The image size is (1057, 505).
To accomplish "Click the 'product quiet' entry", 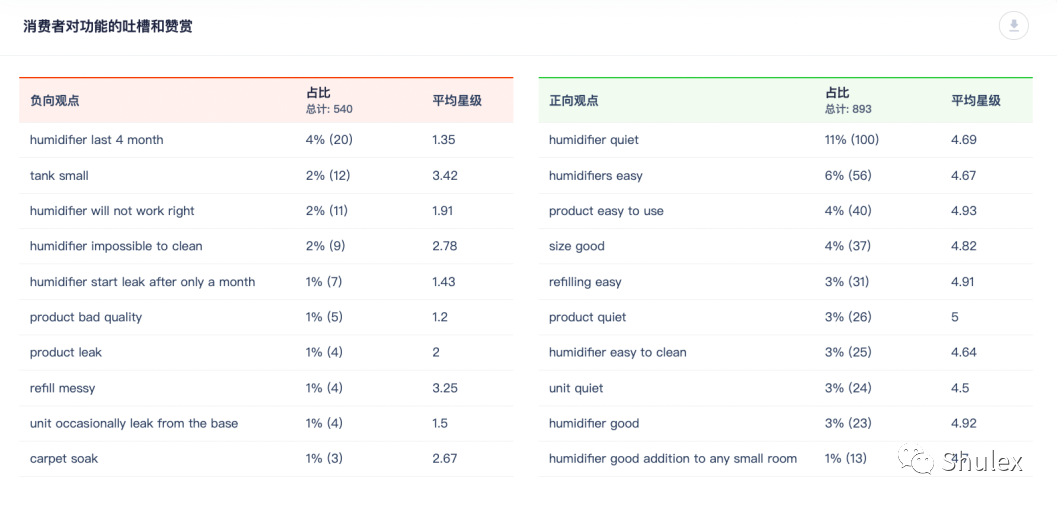I will (x=587, y=318).
